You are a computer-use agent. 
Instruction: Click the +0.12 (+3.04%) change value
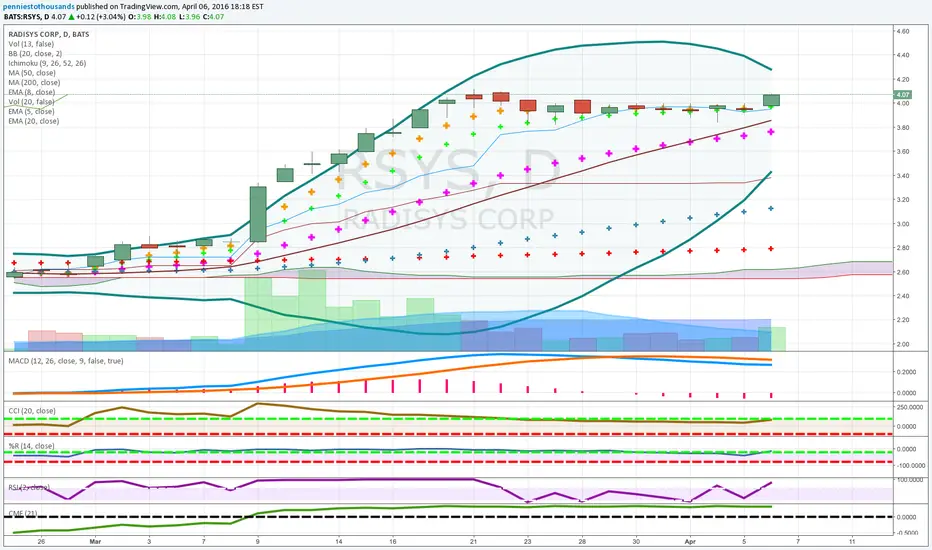100,17
